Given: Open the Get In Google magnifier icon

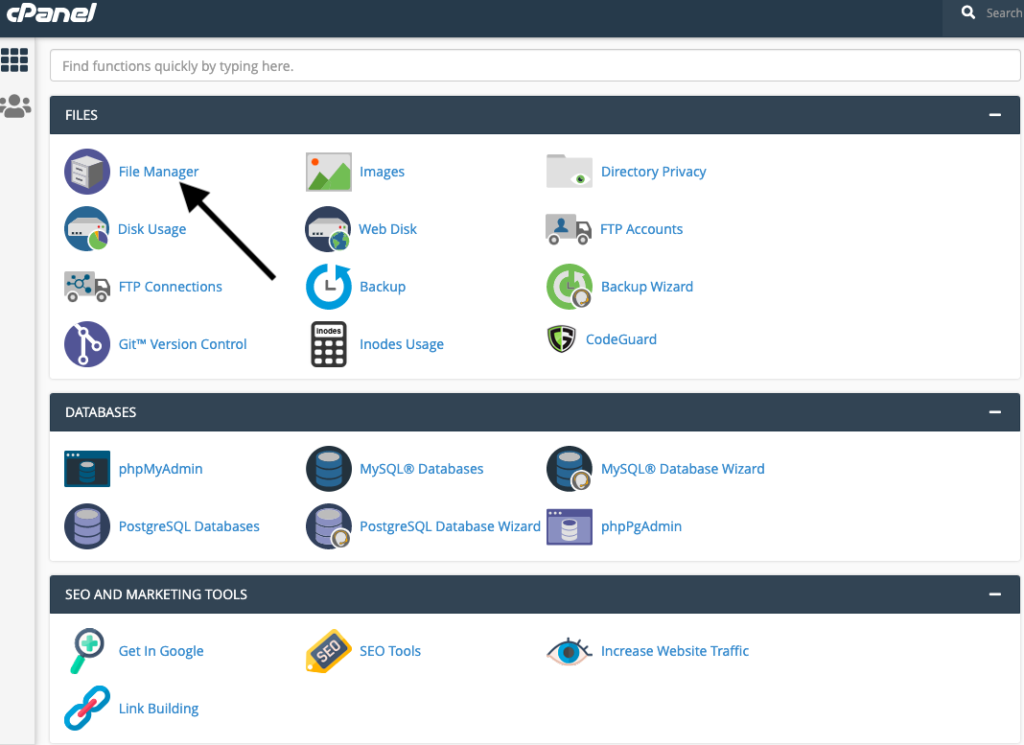Looking at the screenshot, I should pyautogui.click(x=87, y=651).
